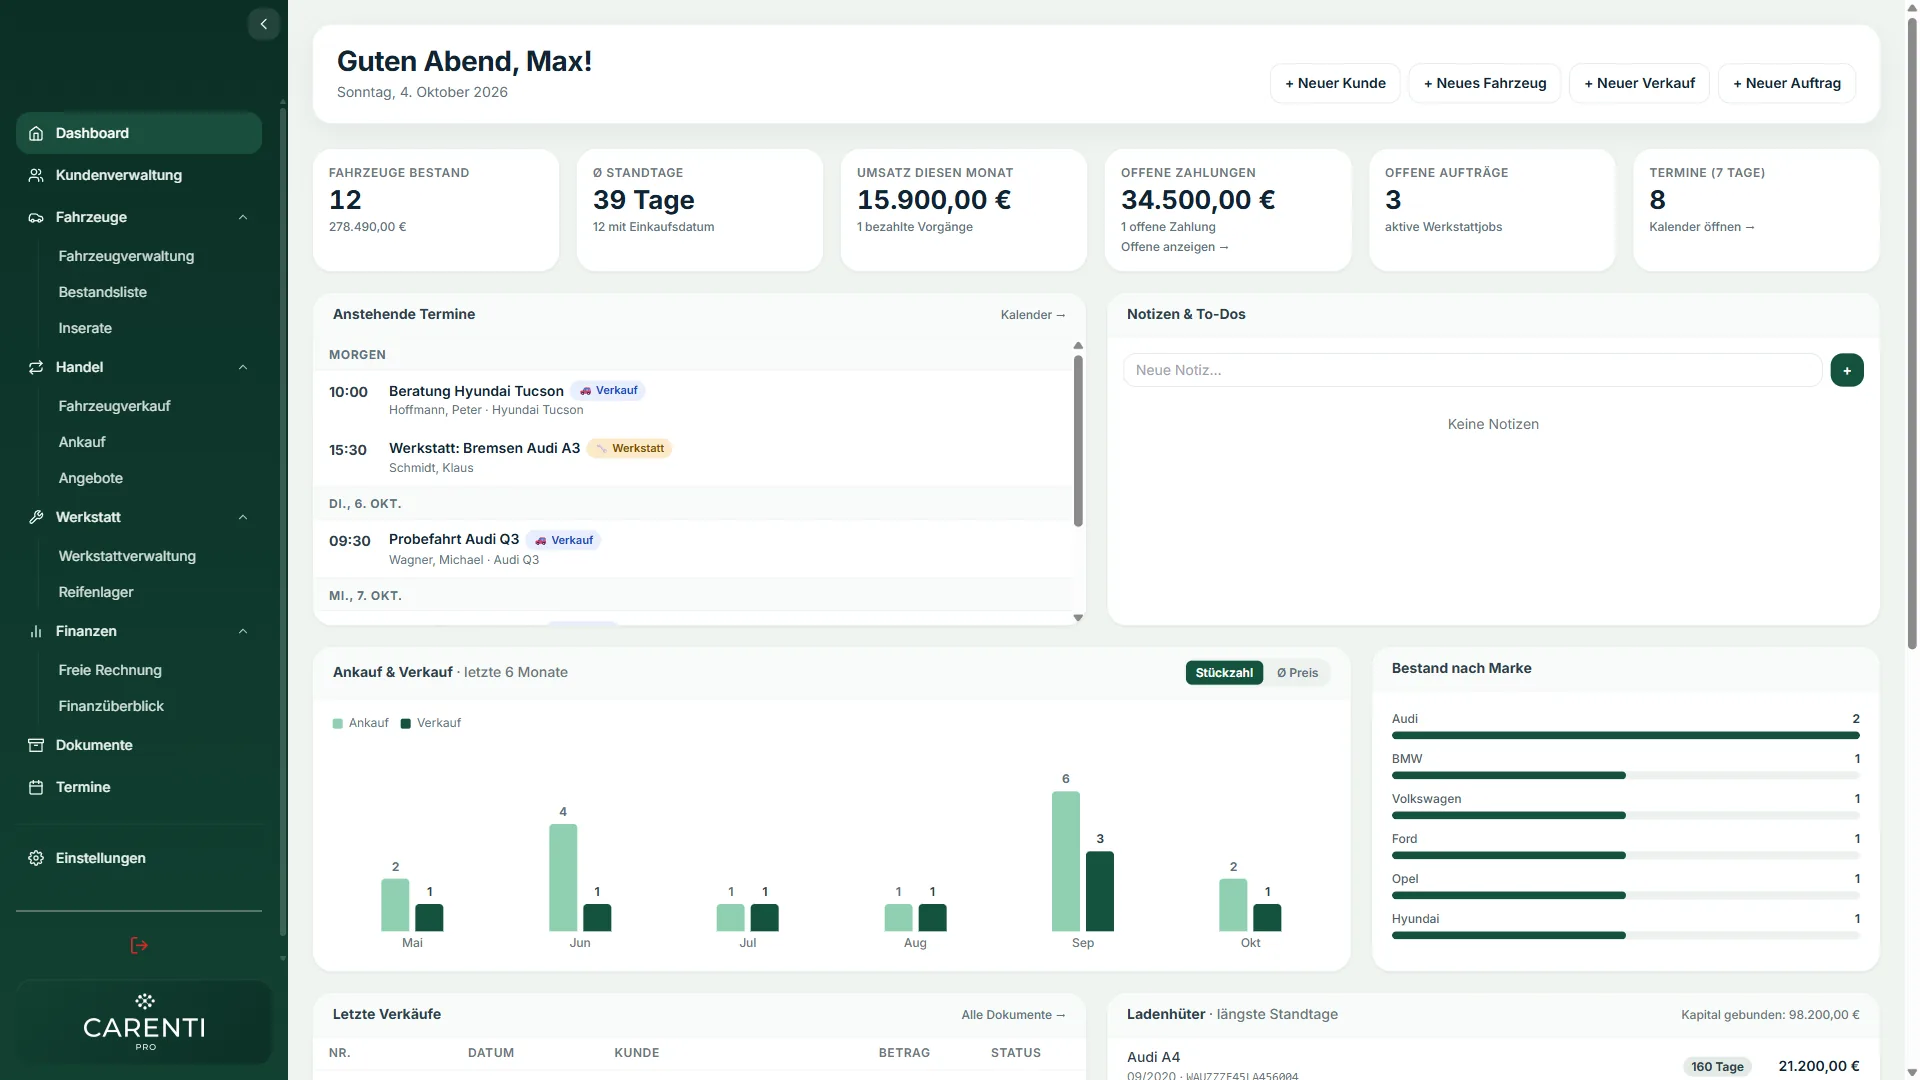Image resolution: width=1920 pixels, height=1080 pixels.
Task: Collapse the Finanzen menu section
Action: coord(243,631)
